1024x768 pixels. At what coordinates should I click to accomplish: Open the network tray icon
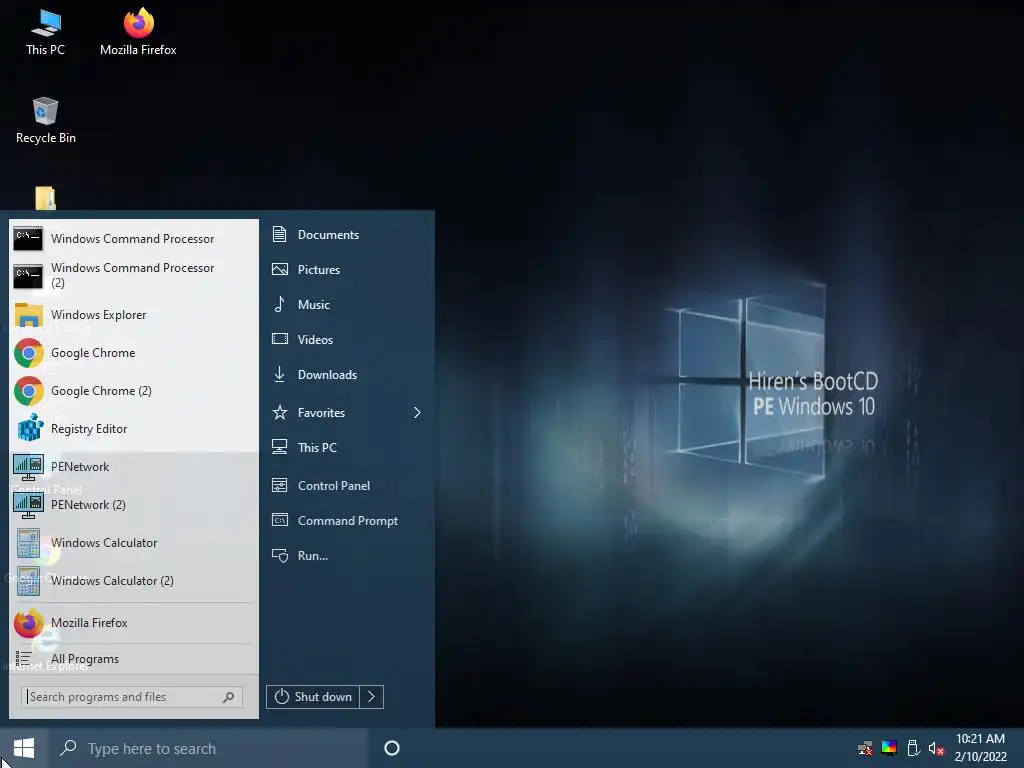point(865,748)
